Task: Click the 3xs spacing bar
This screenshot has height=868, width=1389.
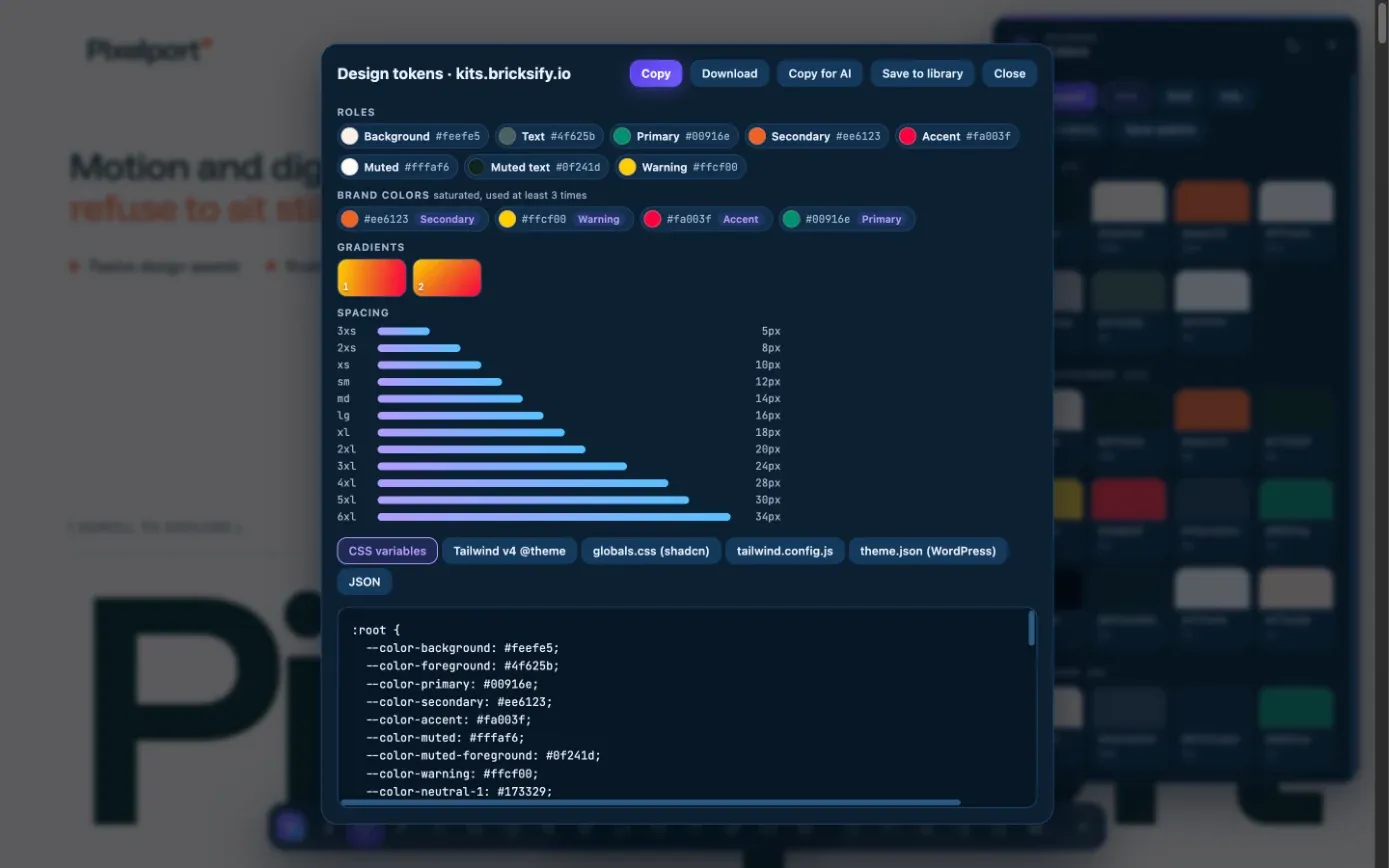Action: coord(403,331)
